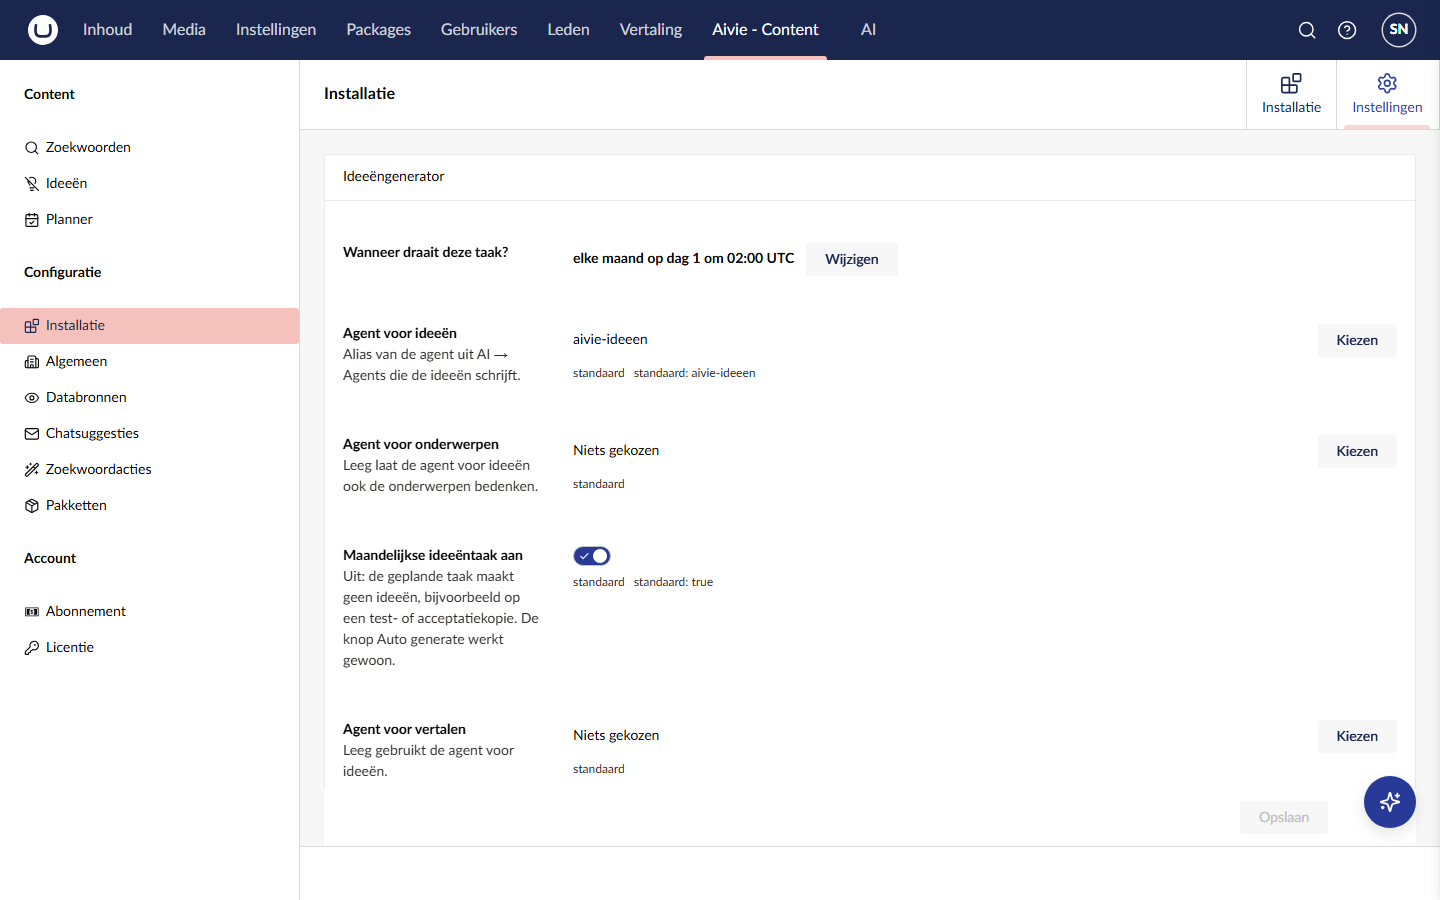Go to the Inhoud section
This screenshot has height=900, width=1440.
[108, 30]
